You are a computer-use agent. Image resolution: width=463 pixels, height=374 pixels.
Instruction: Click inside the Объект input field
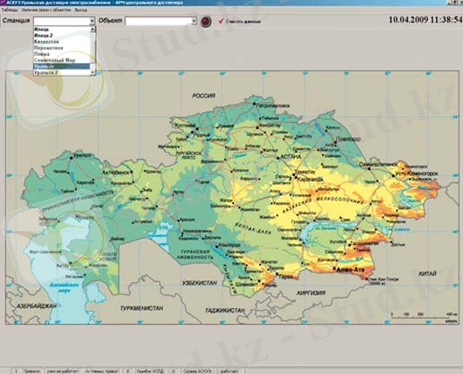(158, 21)
